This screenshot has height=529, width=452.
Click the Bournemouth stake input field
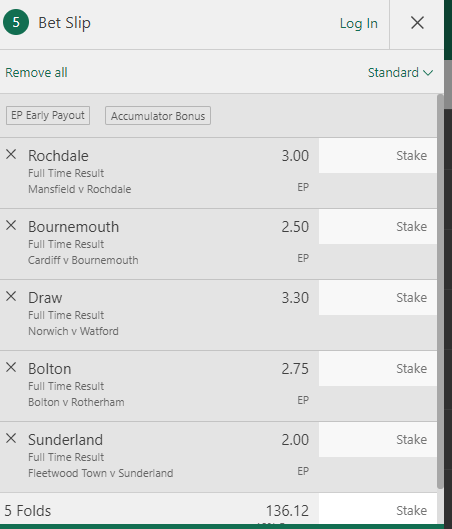[378, 226]
